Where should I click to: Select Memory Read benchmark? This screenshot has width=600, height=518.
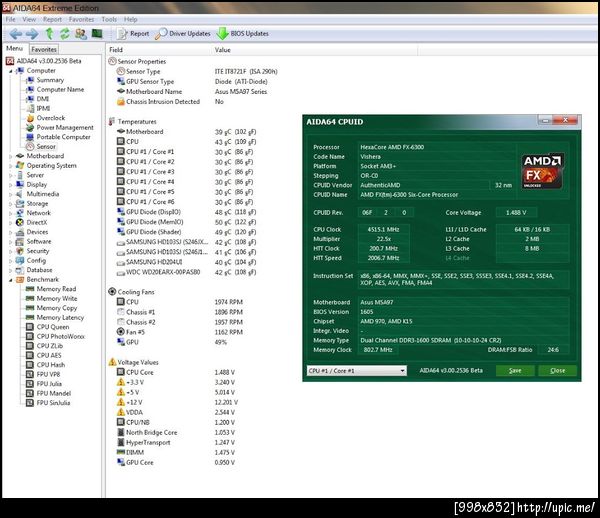[x=56, y=289]
